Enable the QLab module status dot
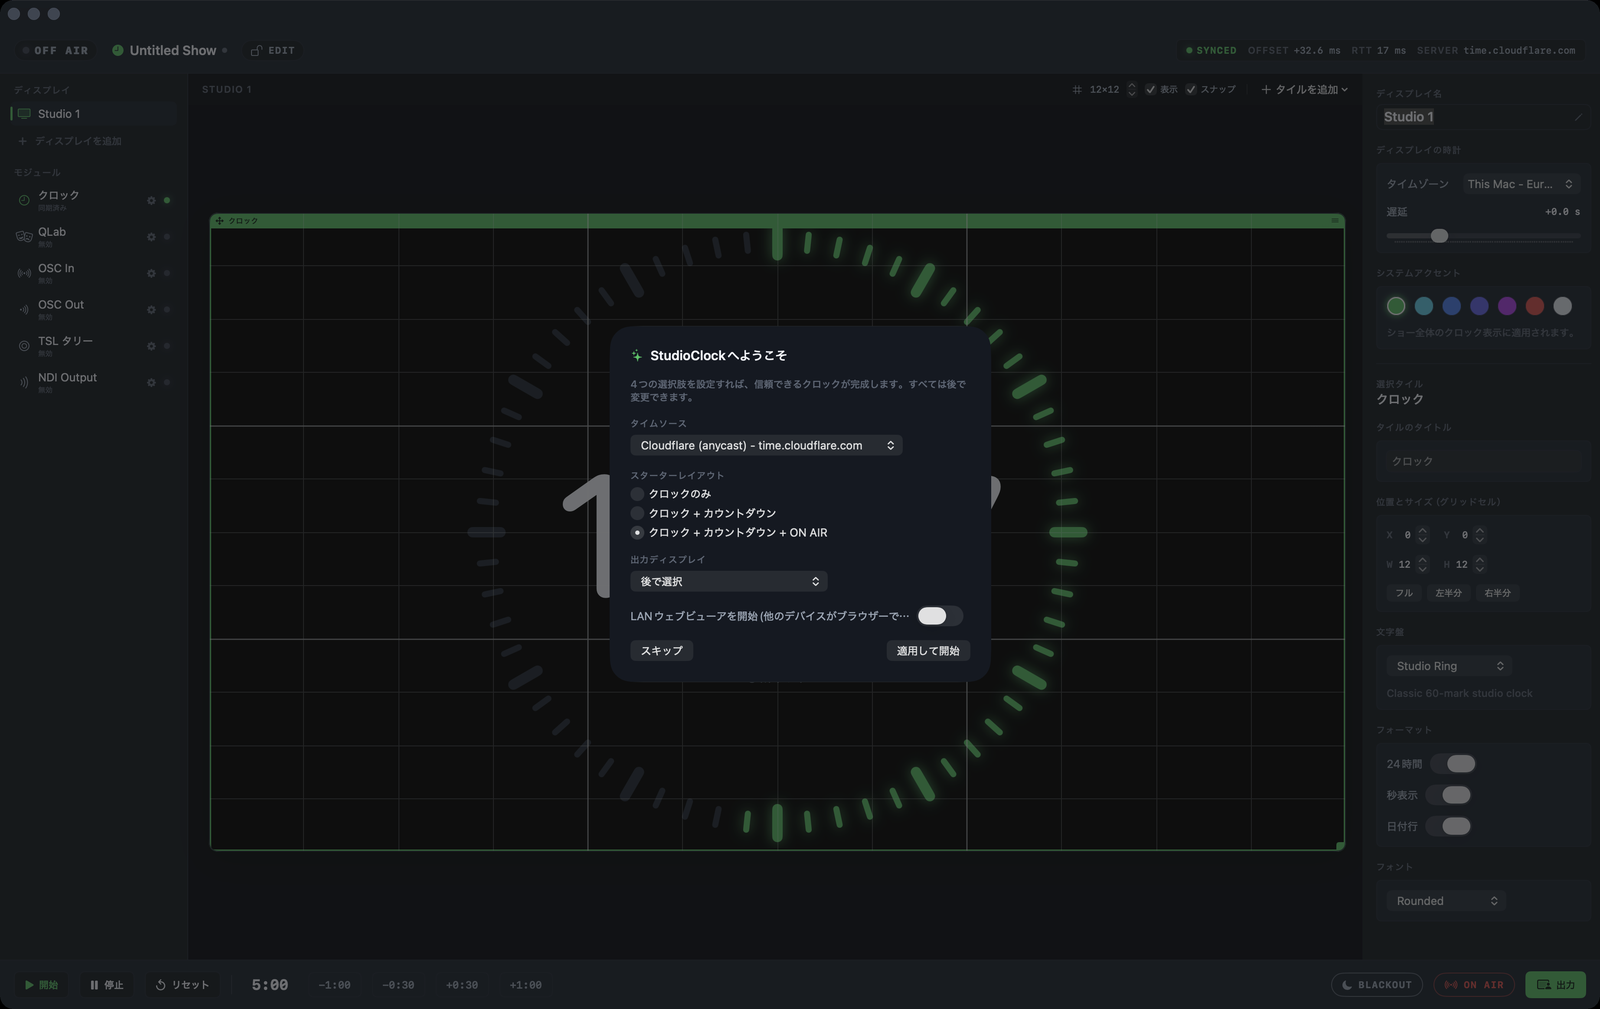Screen dimensions: 1600x1009 pos(167,237)
